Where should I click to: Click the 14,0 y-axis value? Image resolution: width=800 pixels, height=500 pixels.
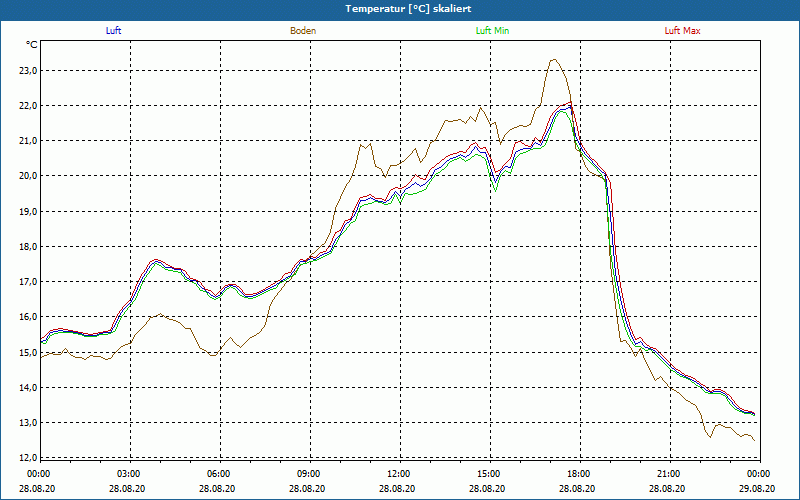pyautogui.click(x=28, y=387)
